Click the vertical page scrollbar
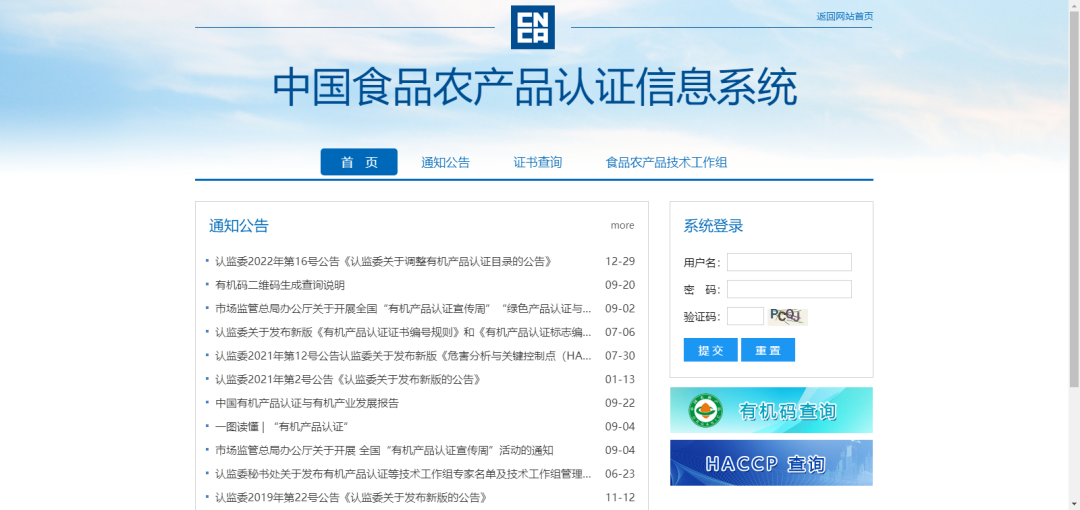 click(x=1074, y=200)
